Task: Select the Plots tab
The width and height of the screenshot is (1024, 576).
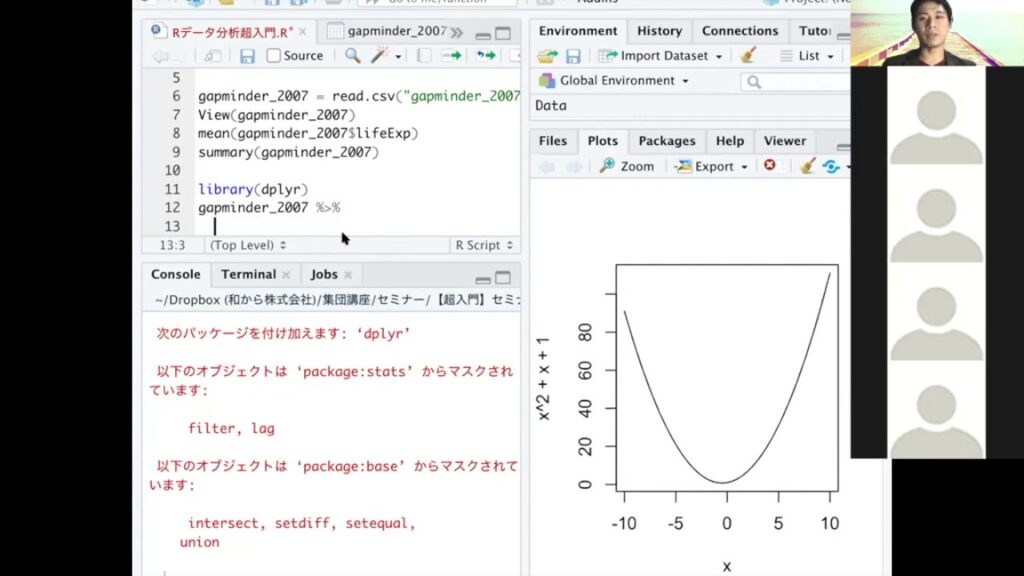Action: (602, 140)
